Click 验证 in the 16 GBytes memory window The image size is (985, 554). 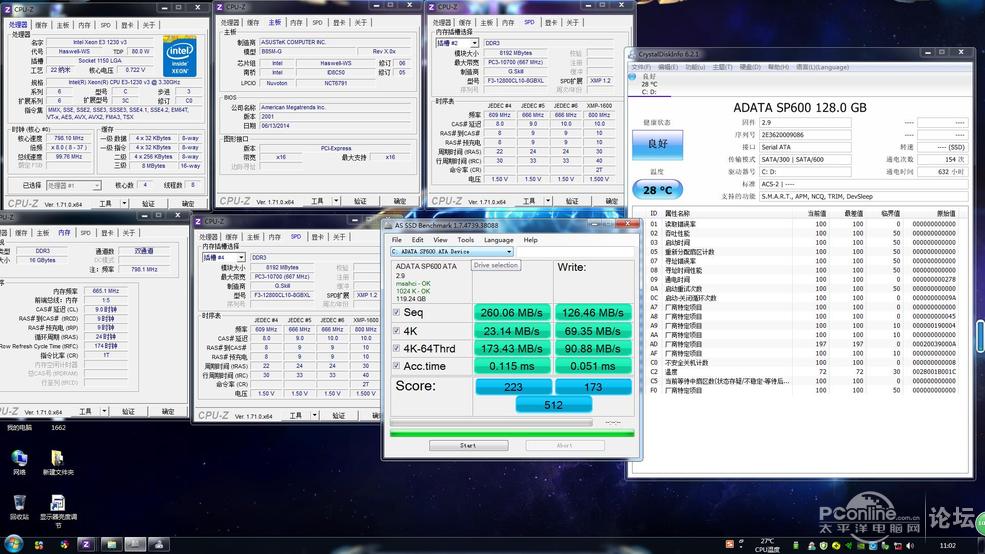click(x=128, y=411)
